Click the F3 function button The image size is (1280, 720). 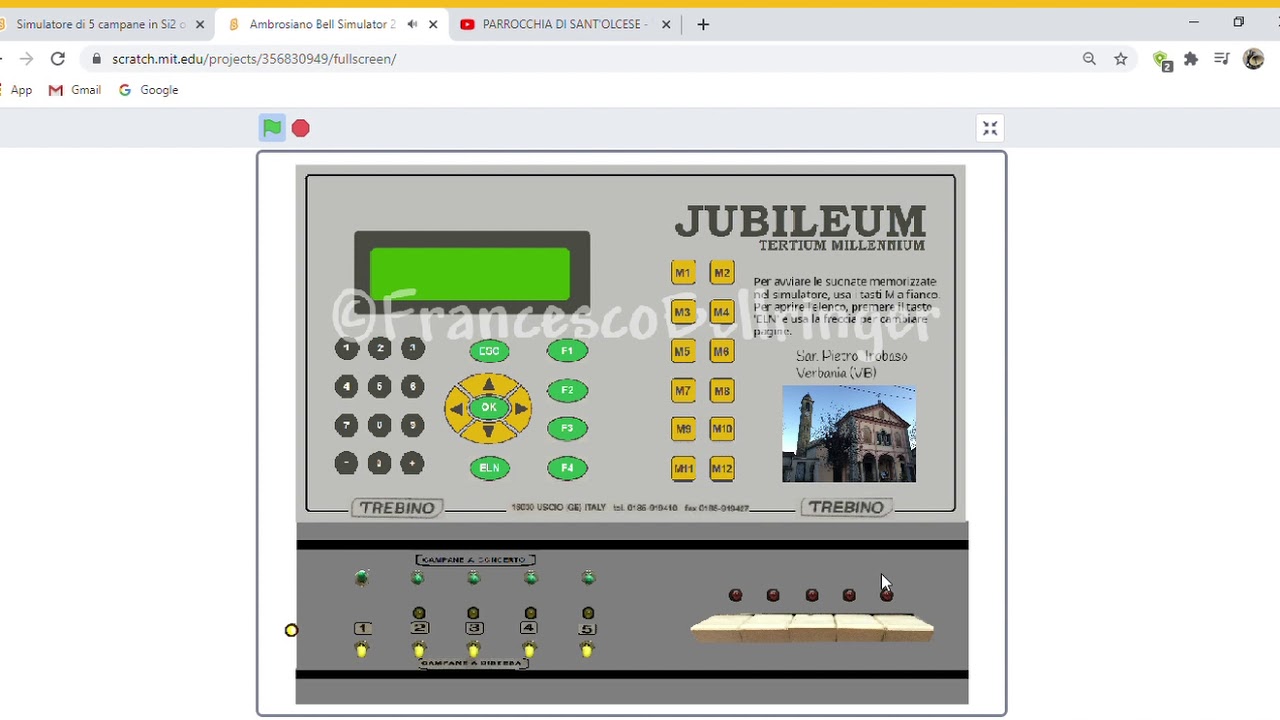(567, 428)
